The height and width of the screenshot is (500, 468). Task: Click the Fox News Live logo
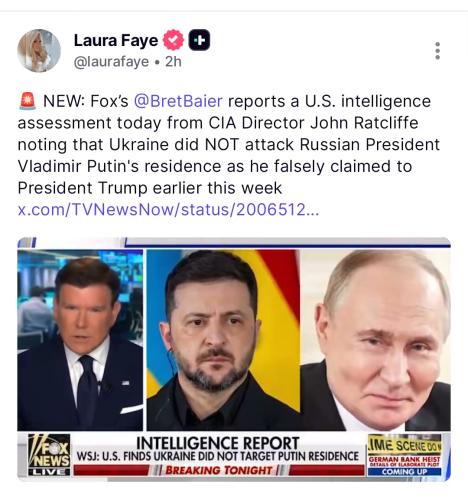click(x=49, y=454)
